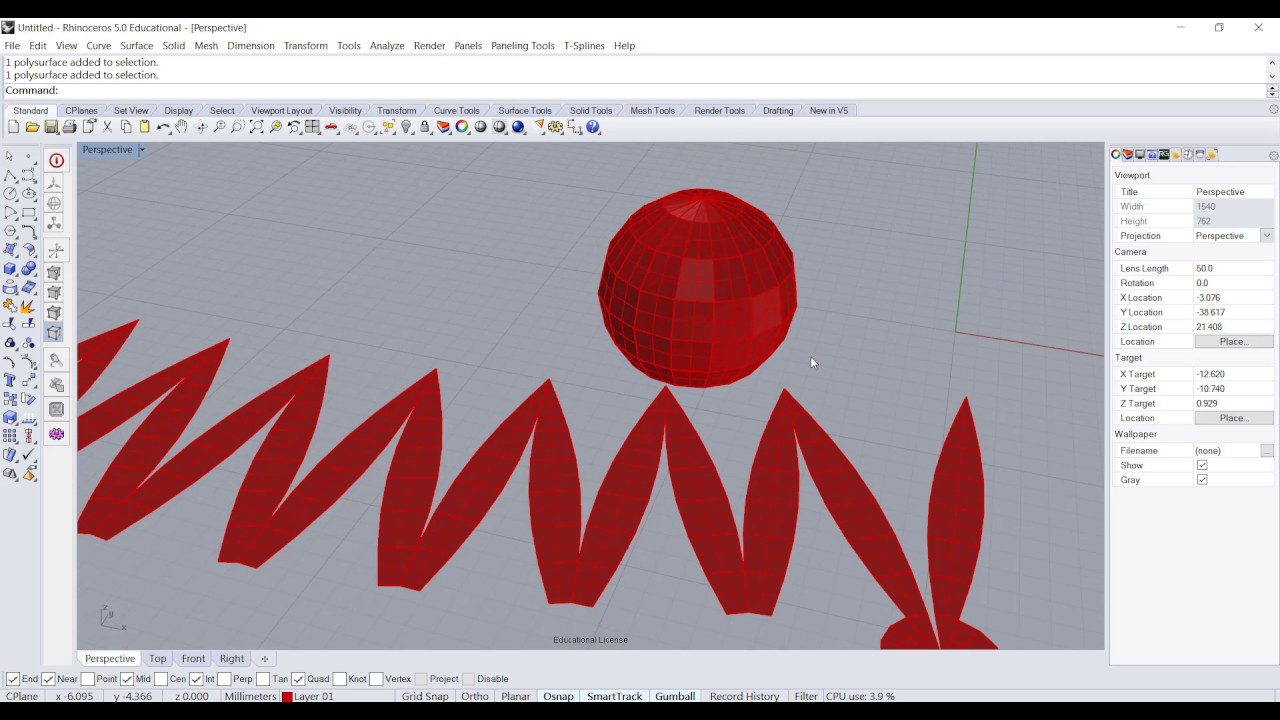Save the model using the floppy icon

(51, 127)
